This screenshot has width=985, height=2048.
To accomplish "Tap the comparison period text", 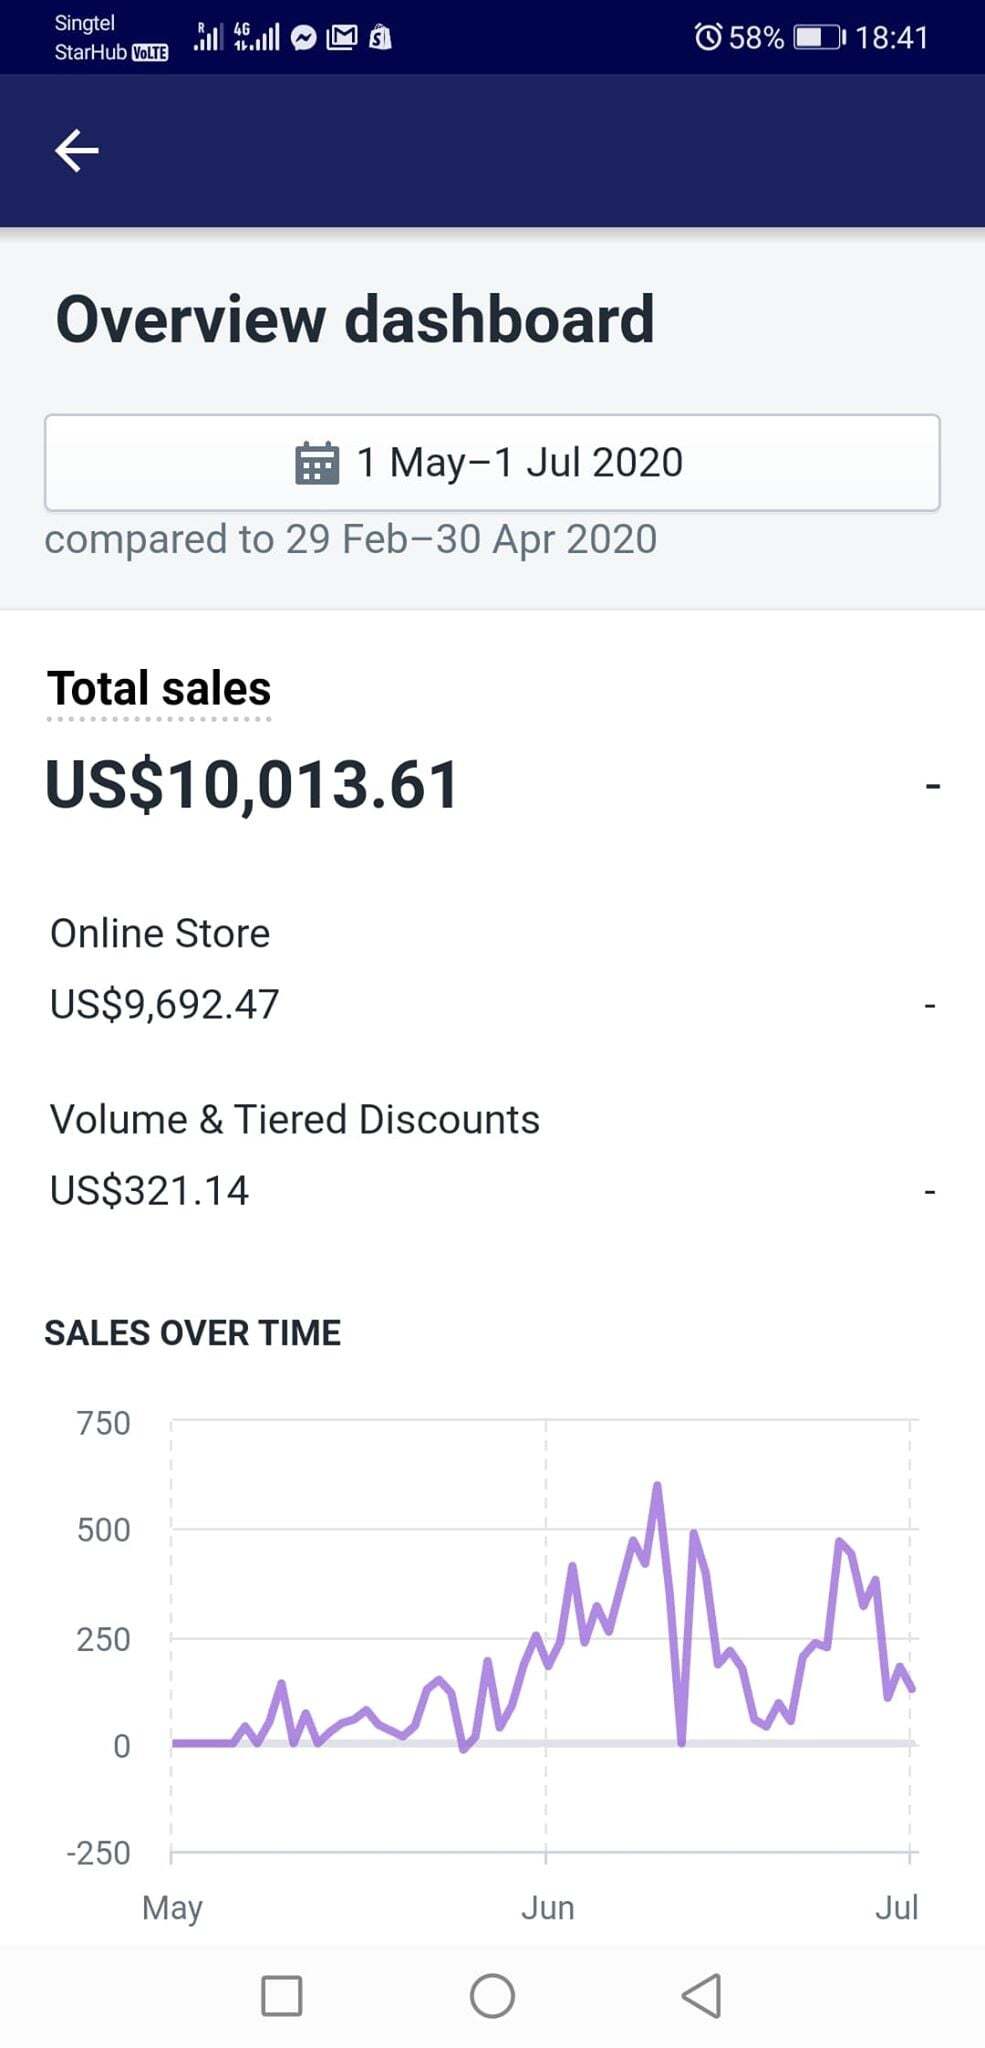I will [350, 540].
